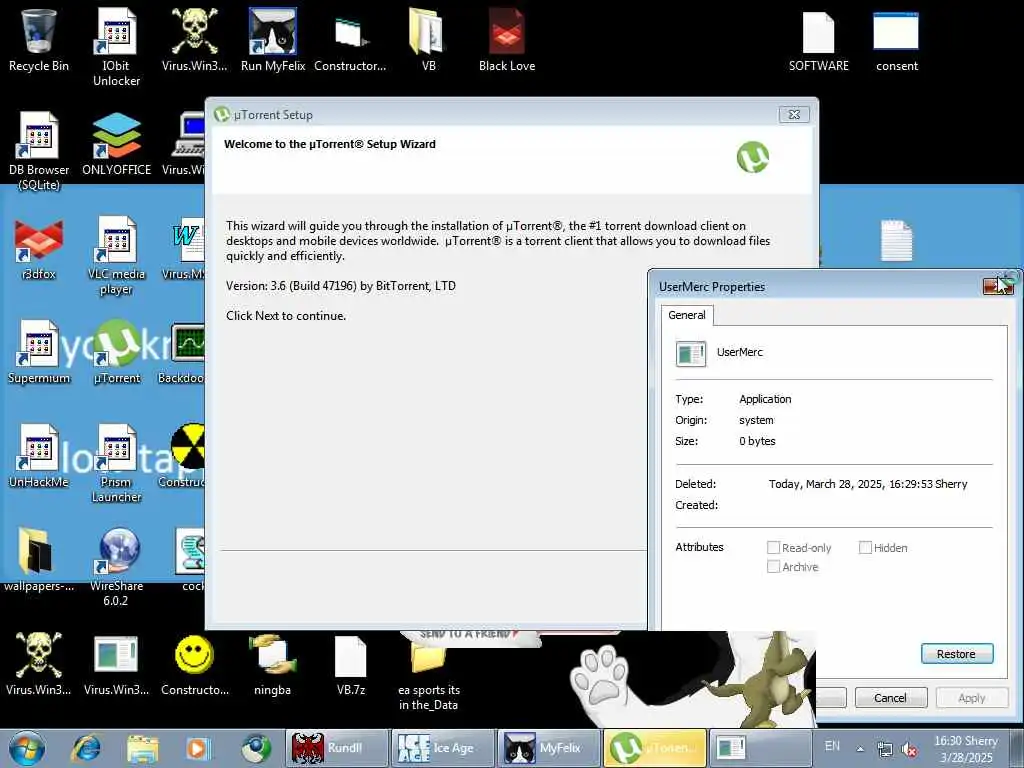
Task: Select the Run MyFelix desktop shortcut
Action: [x=273, y=40]
